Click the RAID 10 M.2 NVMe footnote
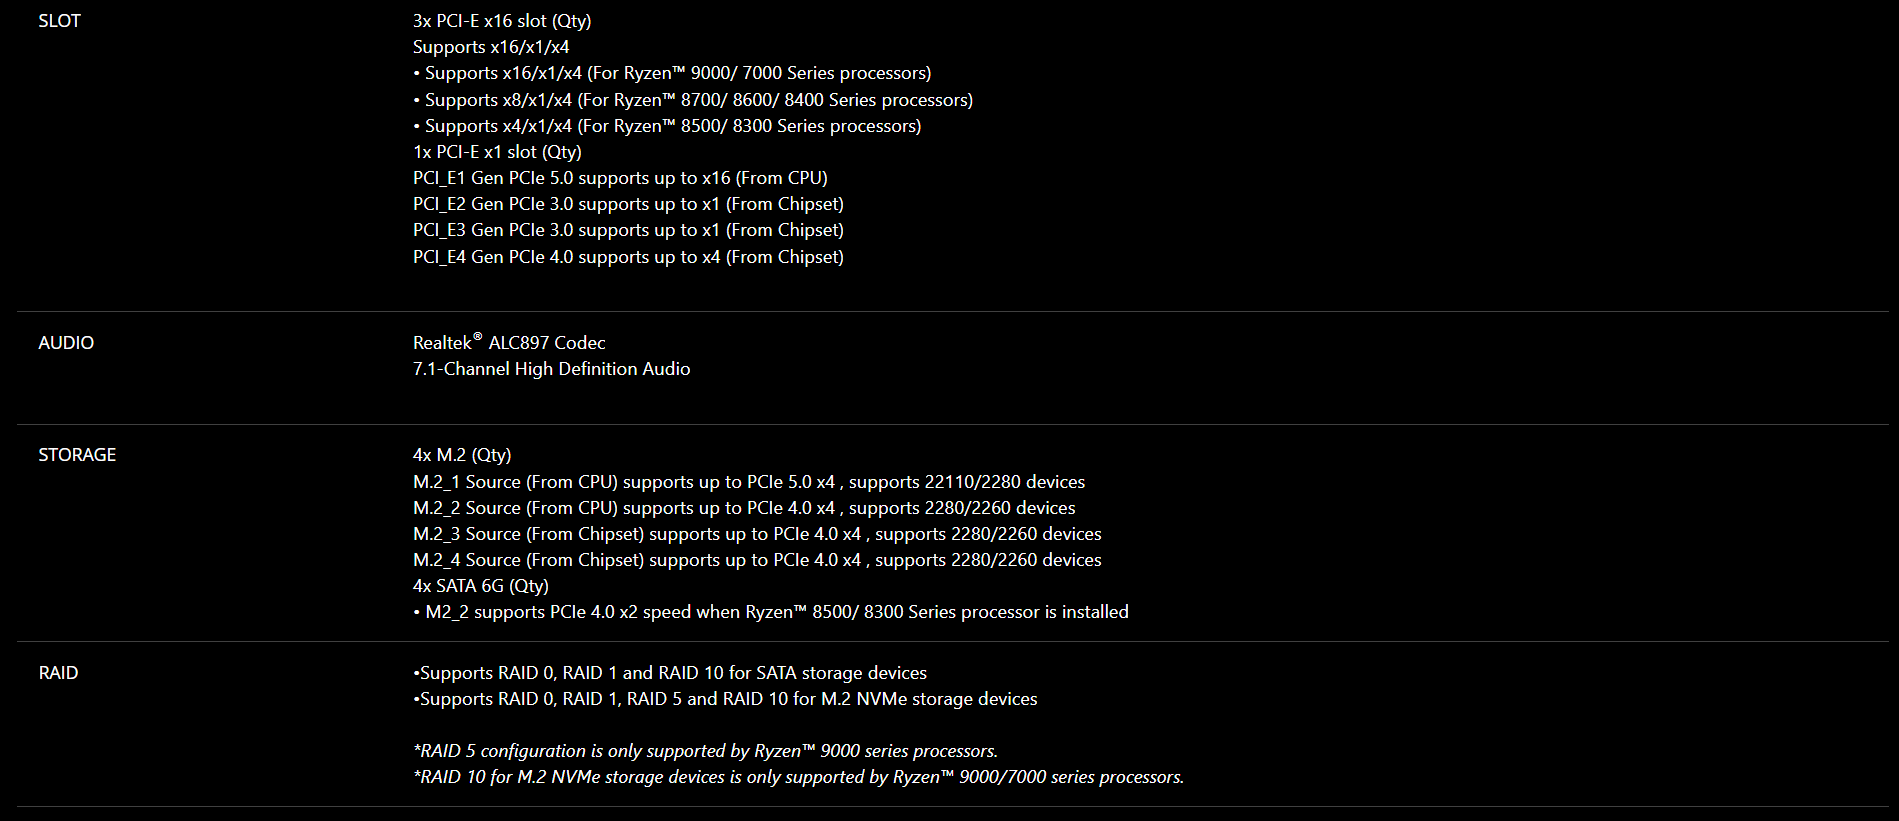This screenshot has height=821, width=1899. [799, 777]
